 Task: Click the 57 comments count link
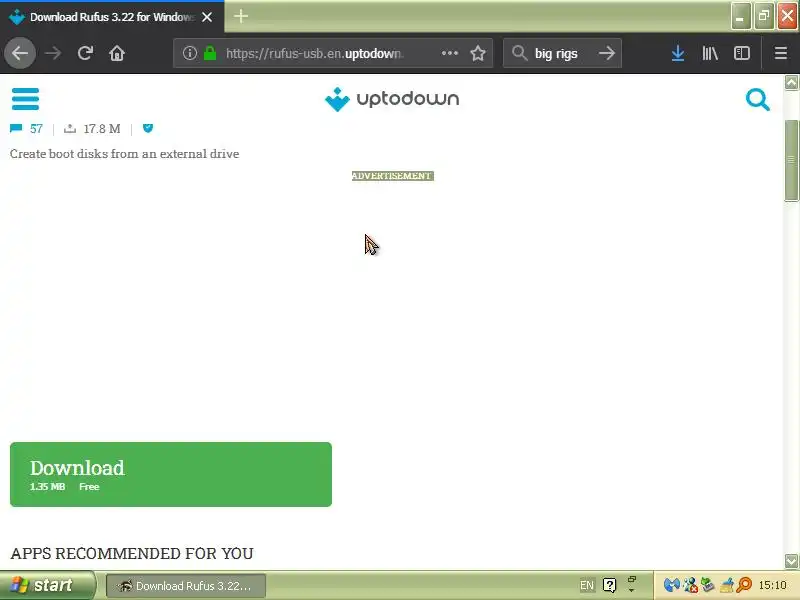coord(36,129)
